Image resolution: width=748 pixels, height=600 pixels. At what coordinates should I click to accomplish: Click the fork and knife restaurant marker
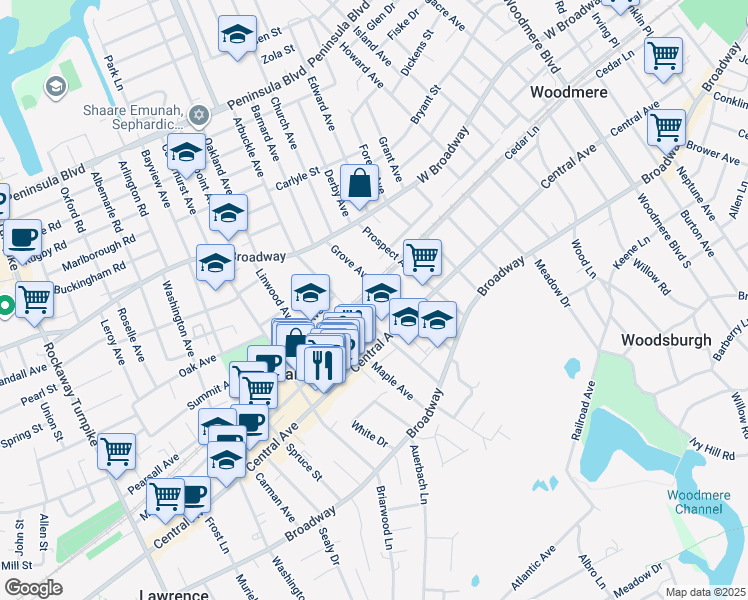(x=322, y=363)
